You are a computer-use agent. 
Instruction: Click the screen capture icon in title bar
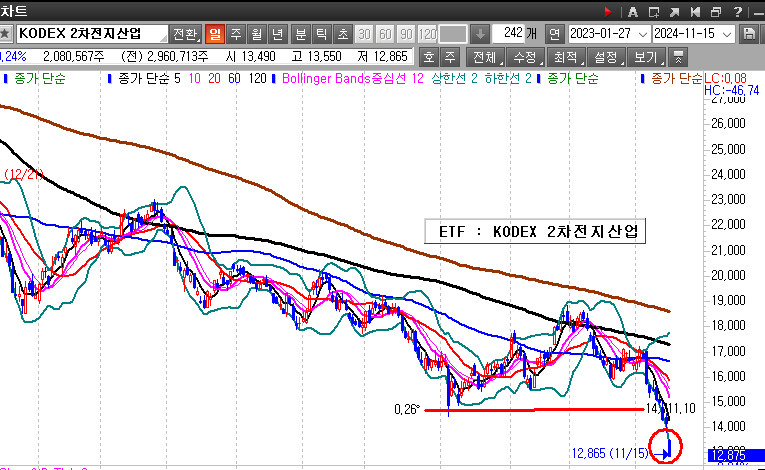click(654, 12)
